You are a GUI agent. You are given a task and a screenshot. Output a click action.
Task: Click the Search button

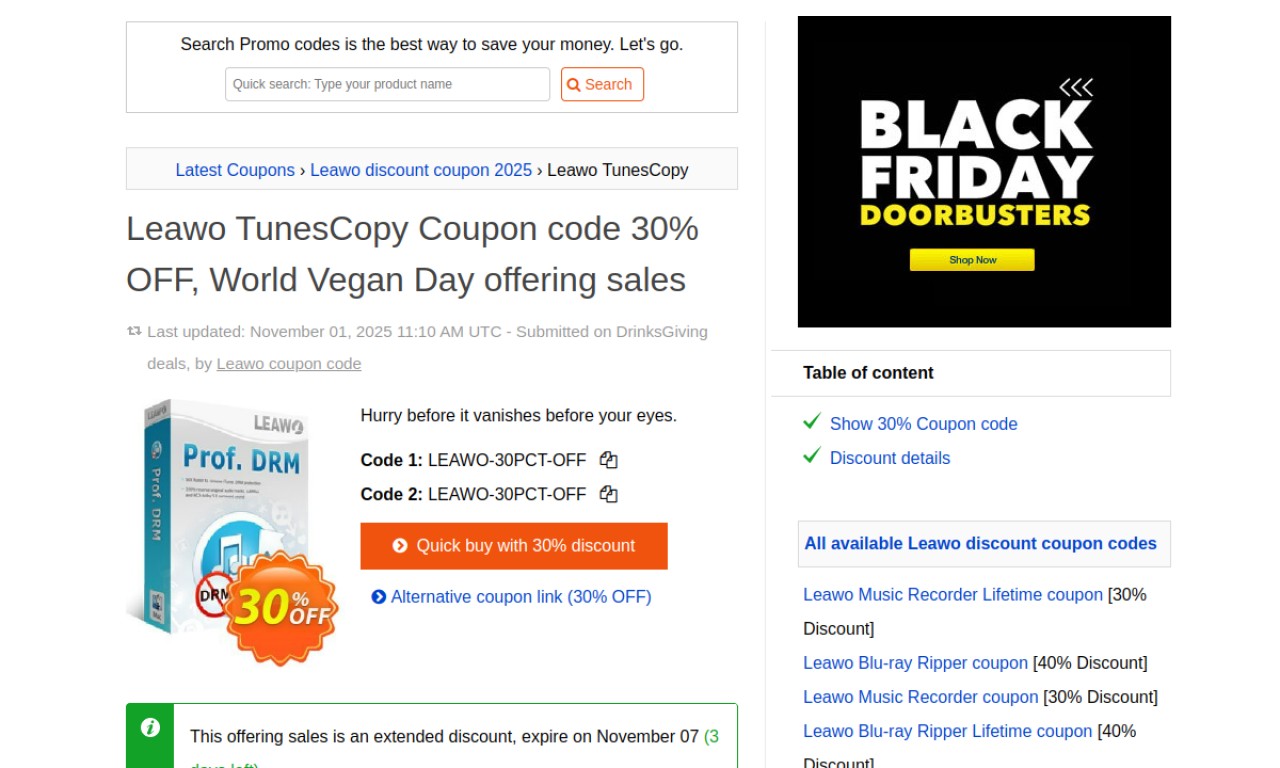602,84
